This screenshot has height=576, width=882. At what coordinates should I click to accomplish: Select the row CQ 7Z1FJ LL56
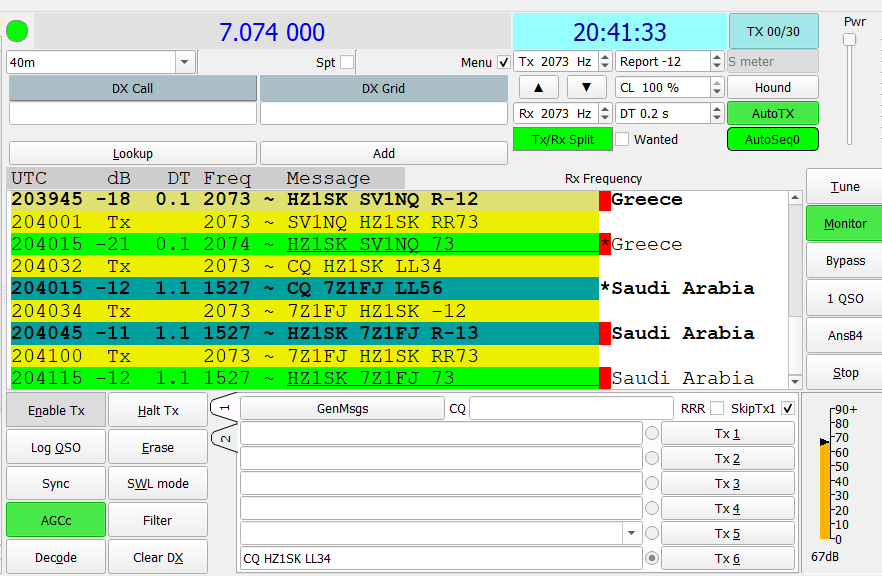pyautogui.click(x=305, y=288)
